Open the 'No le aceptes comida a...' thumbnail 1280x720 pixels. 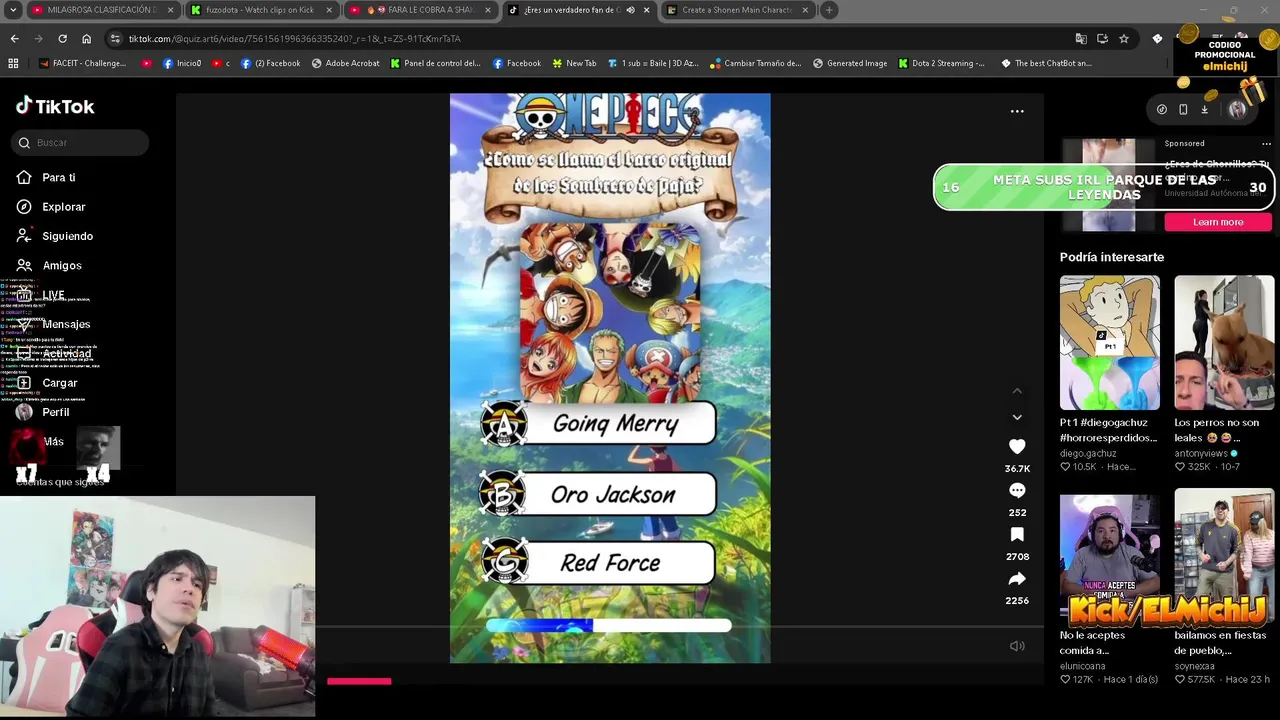pos(1109,555)
